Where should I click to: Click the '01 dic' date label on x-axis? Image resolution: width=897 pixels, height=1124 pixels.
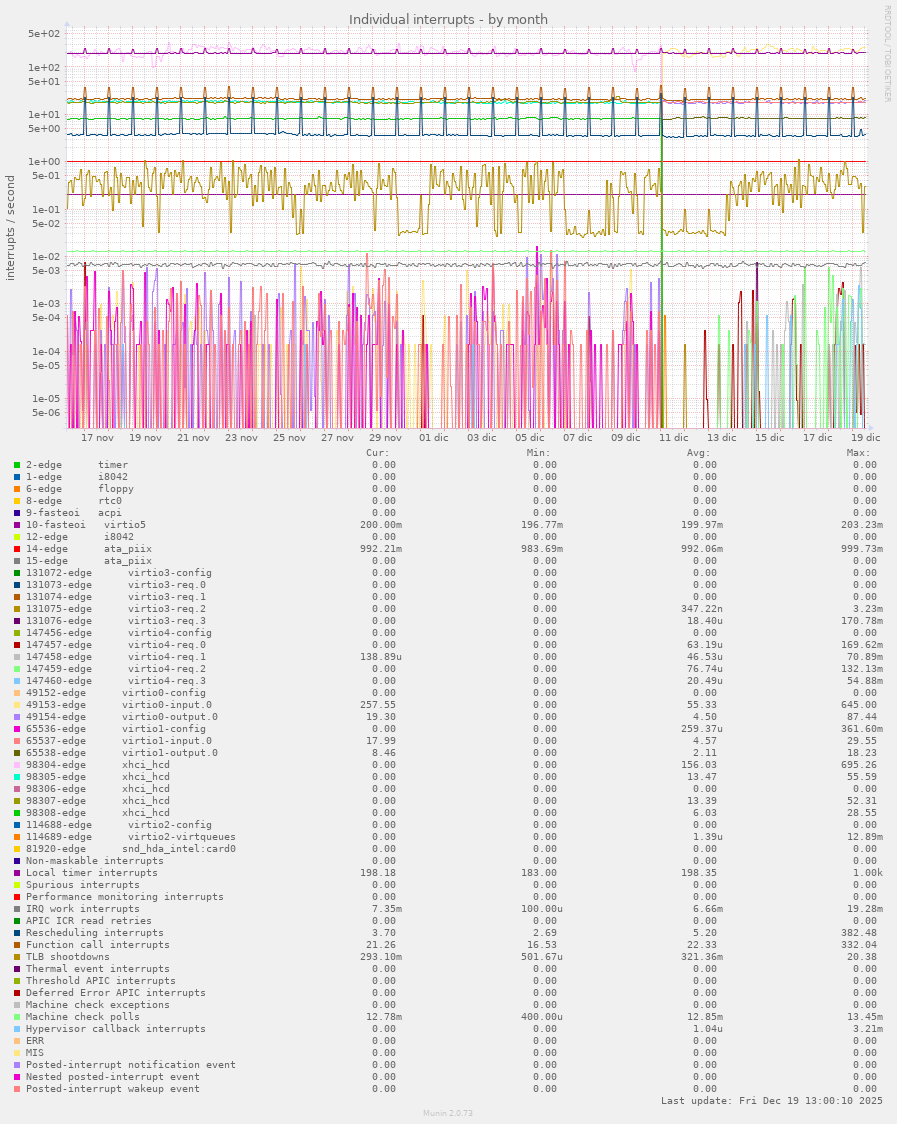click(x=434, y=437)
